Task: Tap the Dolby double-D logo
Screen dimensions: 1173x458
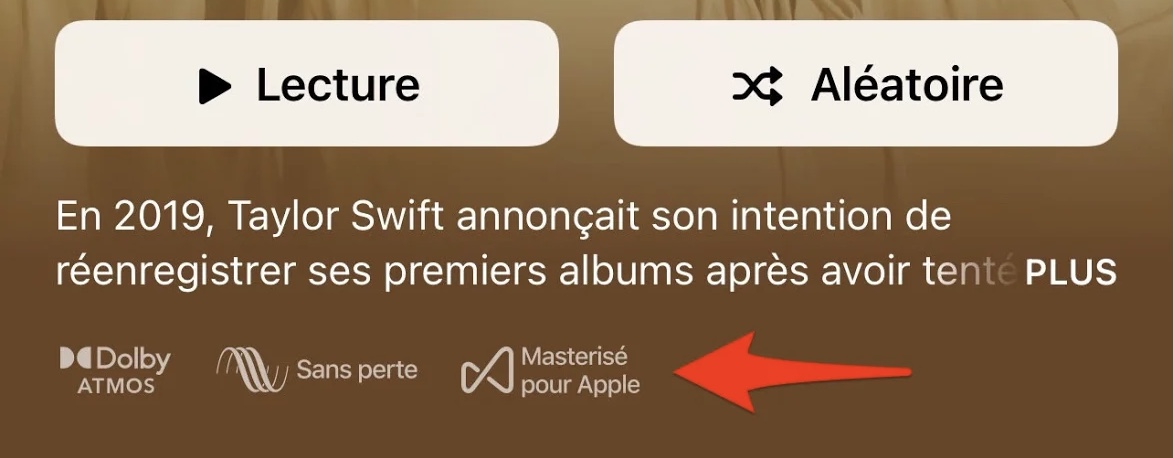Action: click(76, 358)
